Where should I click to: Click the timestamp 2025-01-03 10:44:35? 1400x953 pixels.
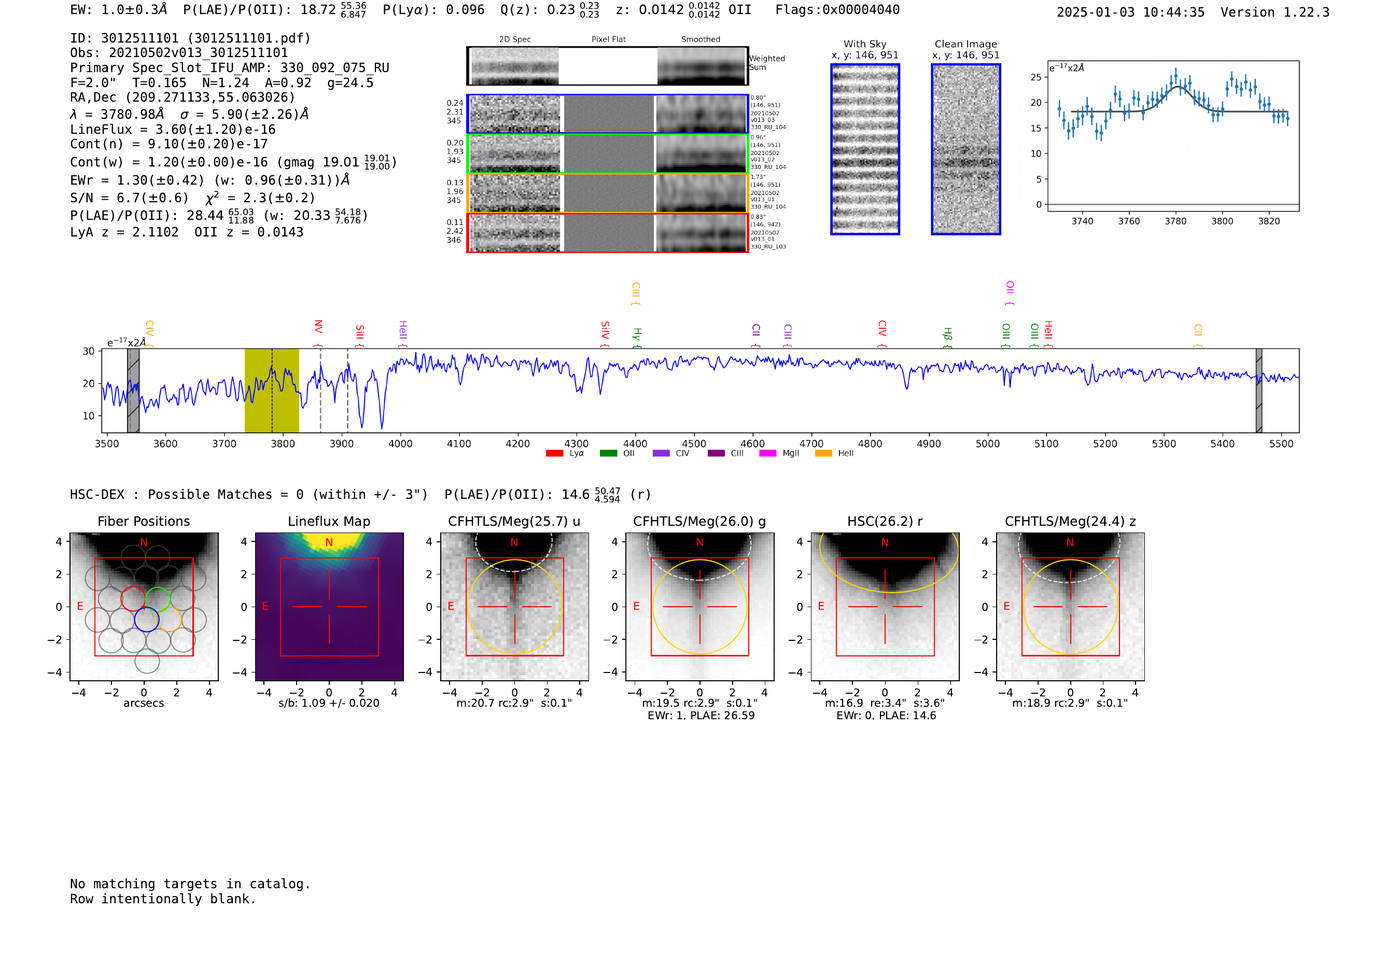pos(1131,13)
